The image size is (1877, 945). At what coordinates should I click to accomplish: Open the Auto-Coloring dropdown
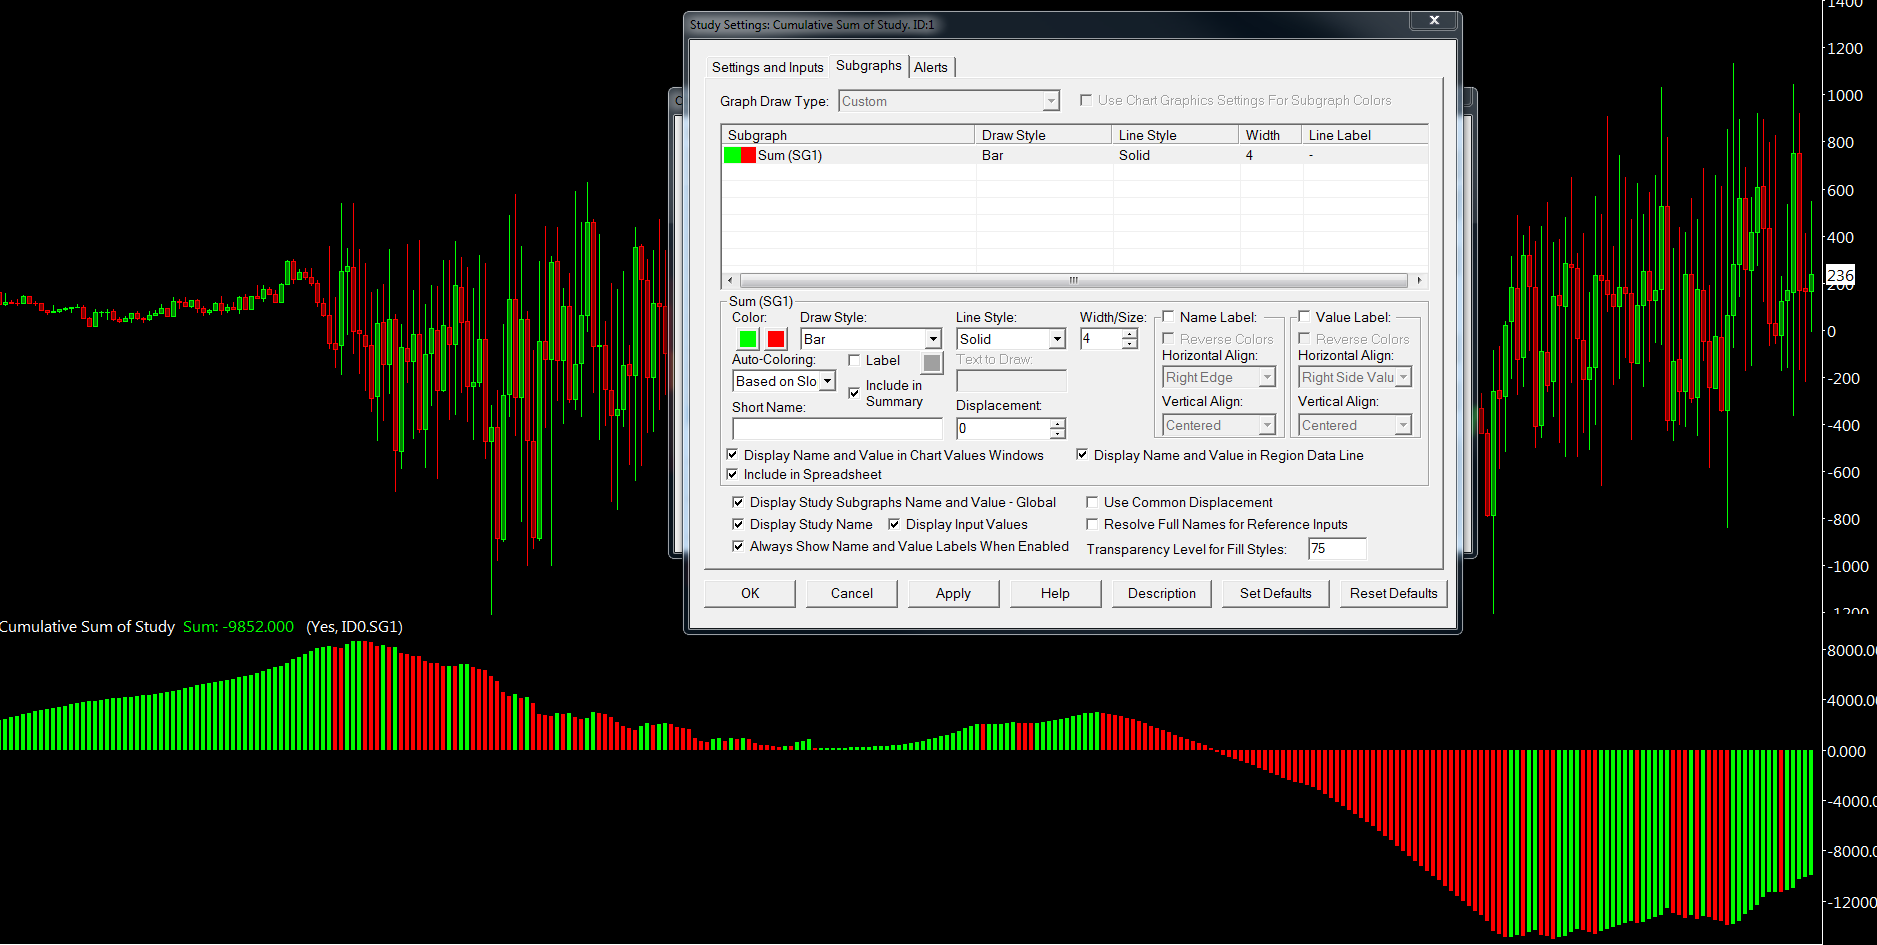pos(827,381)
